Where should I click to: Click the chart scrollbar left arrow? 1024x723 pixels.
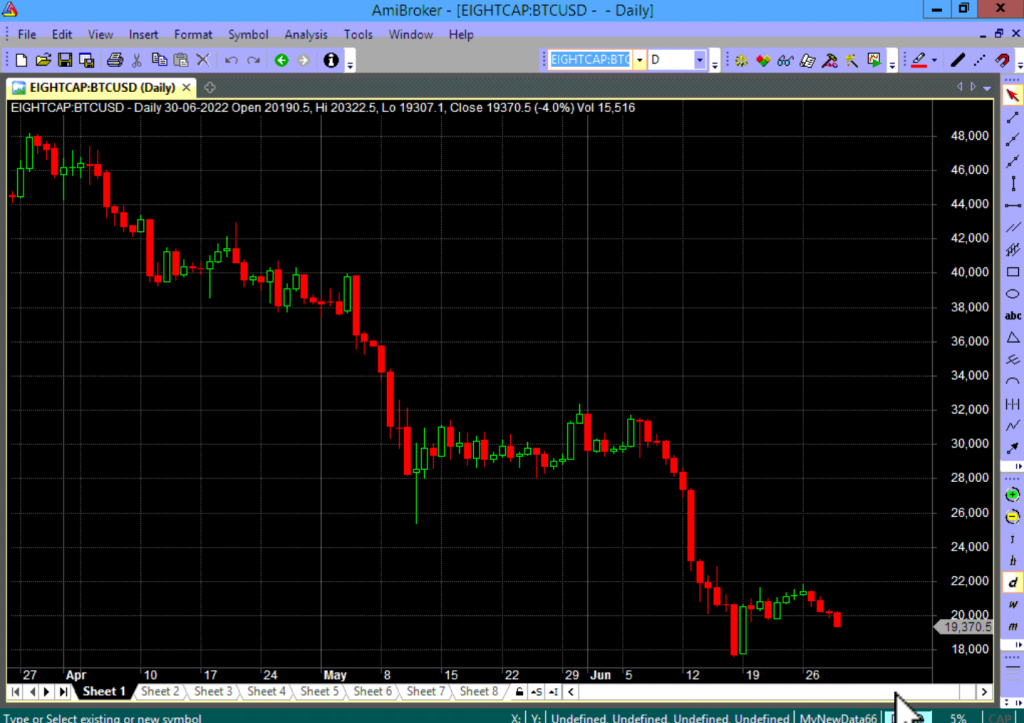tap(571, 692)
